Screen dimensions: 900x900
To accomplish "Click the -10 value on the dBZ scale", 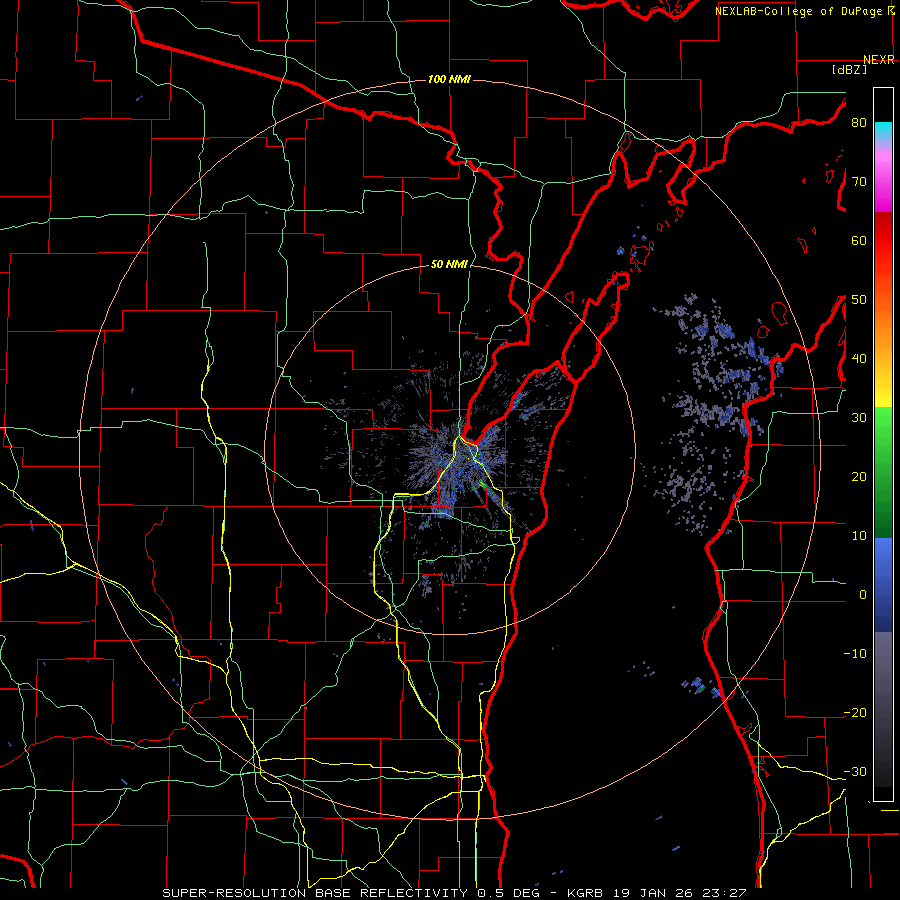I will (x=855, y=654).
